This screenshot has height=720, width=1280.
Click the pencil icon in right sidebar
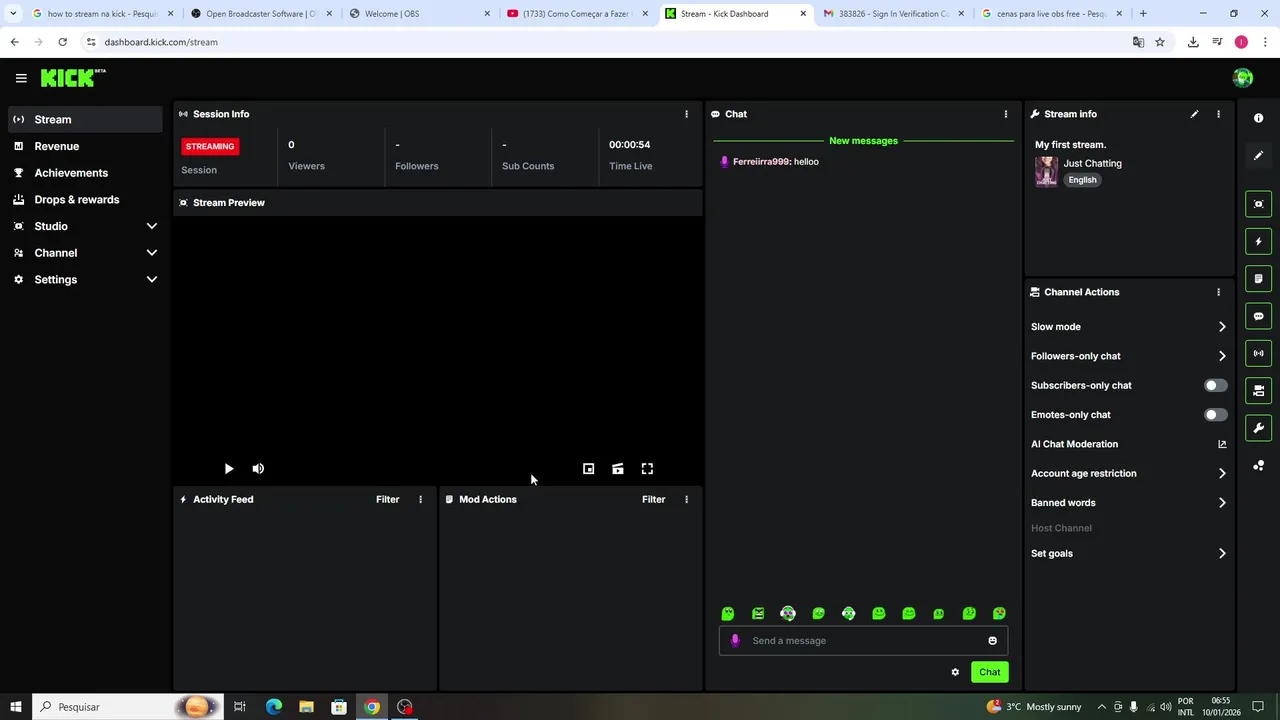tap(1258, 156)
